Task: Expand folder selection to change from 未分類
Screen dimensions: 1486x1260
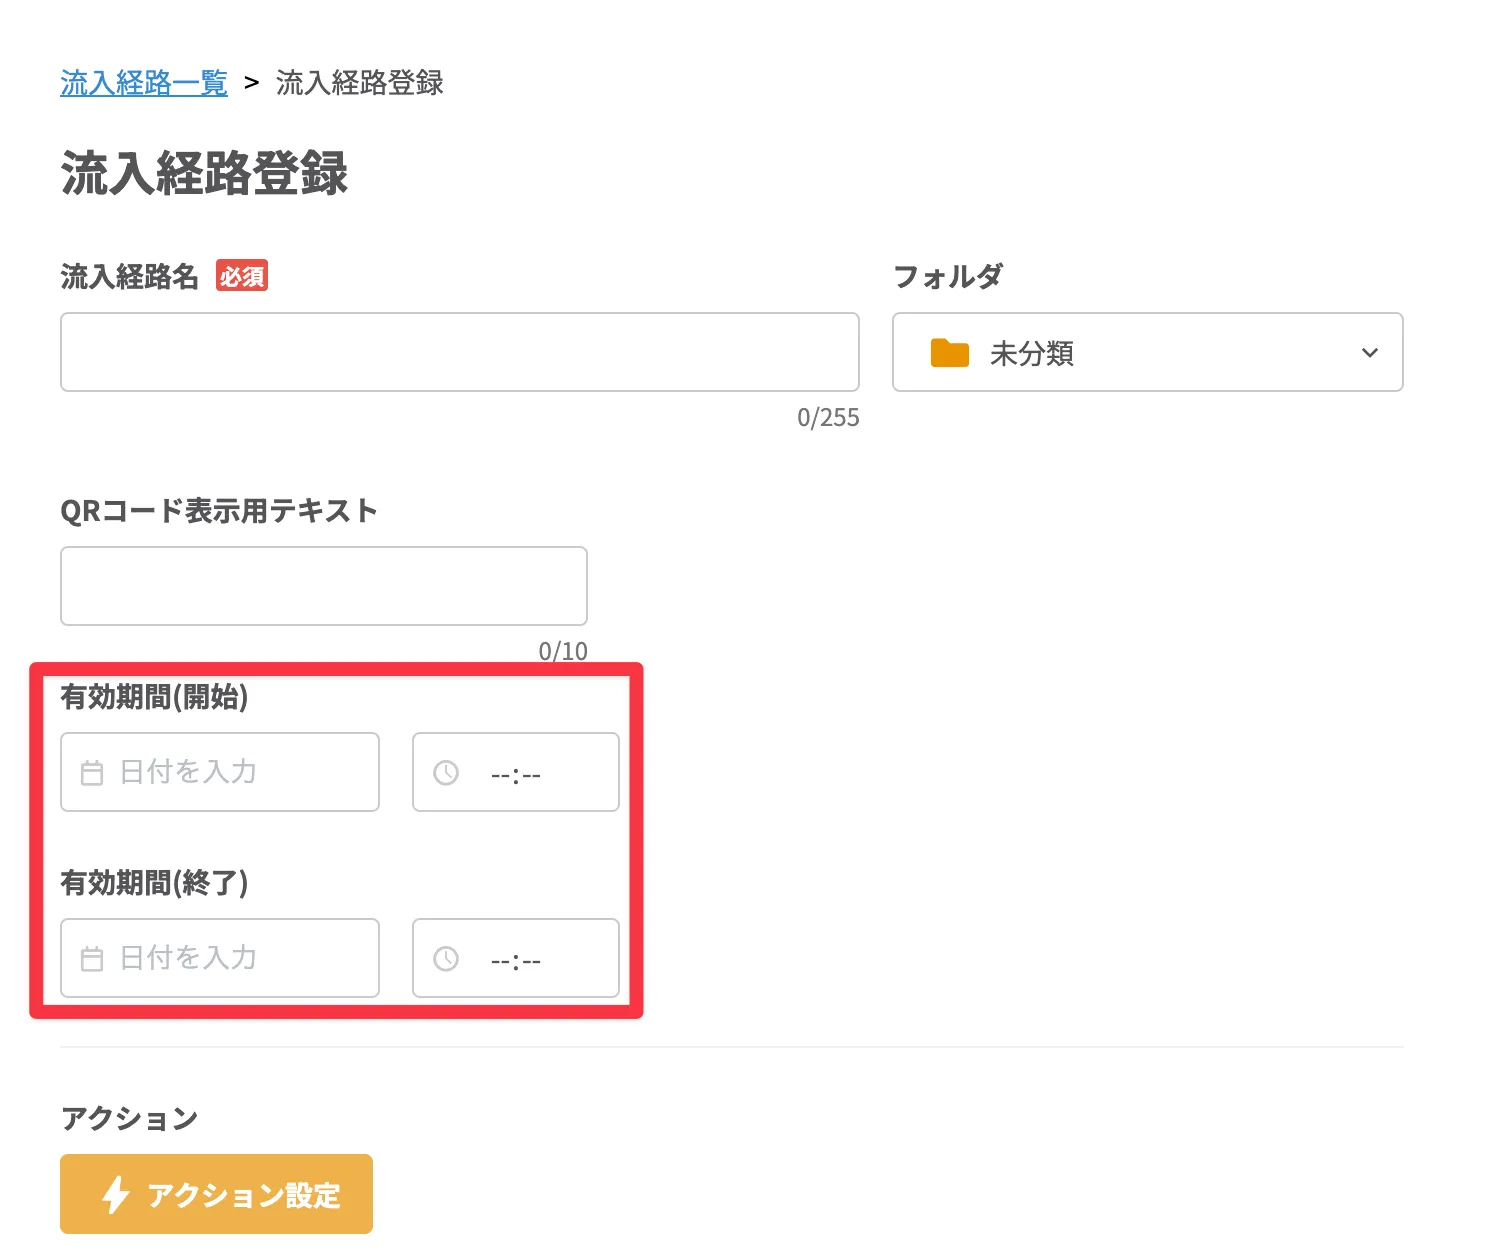Action: pos(1369,352)
